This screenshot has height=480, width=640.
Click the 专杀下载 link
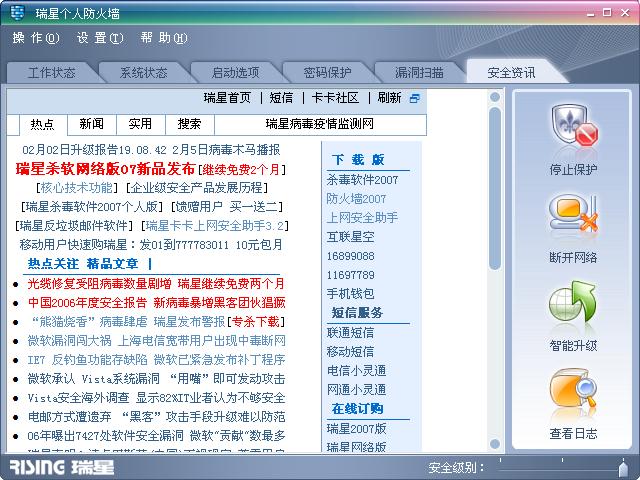click(x=256, y=322)
